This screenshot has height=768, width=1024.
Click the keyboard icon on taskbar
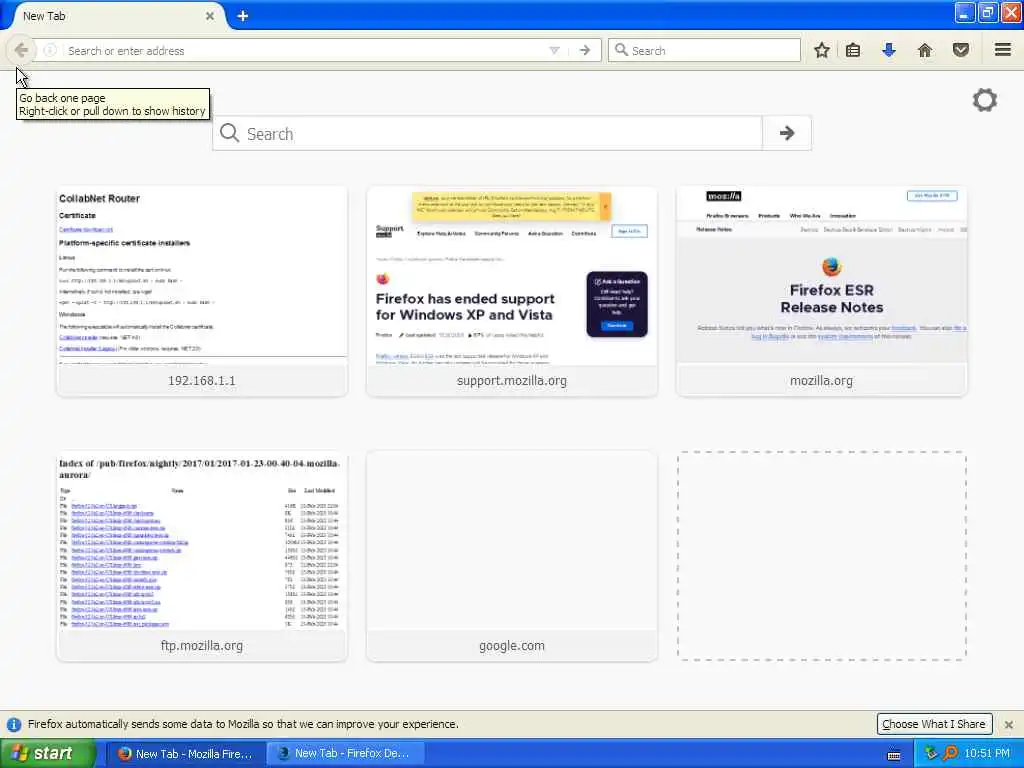pos(893,755)
